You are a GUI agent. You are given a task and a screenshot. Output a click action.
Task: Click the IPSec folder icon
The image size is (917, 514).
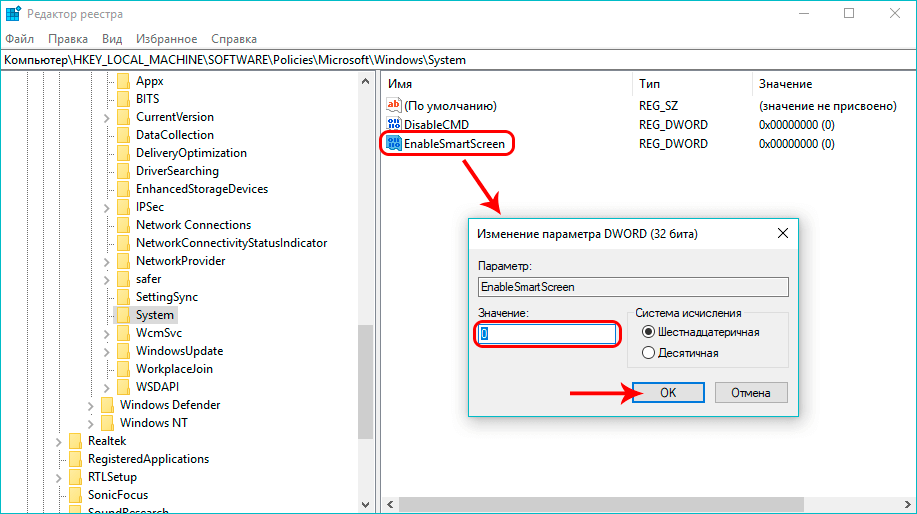pos(123,207)
